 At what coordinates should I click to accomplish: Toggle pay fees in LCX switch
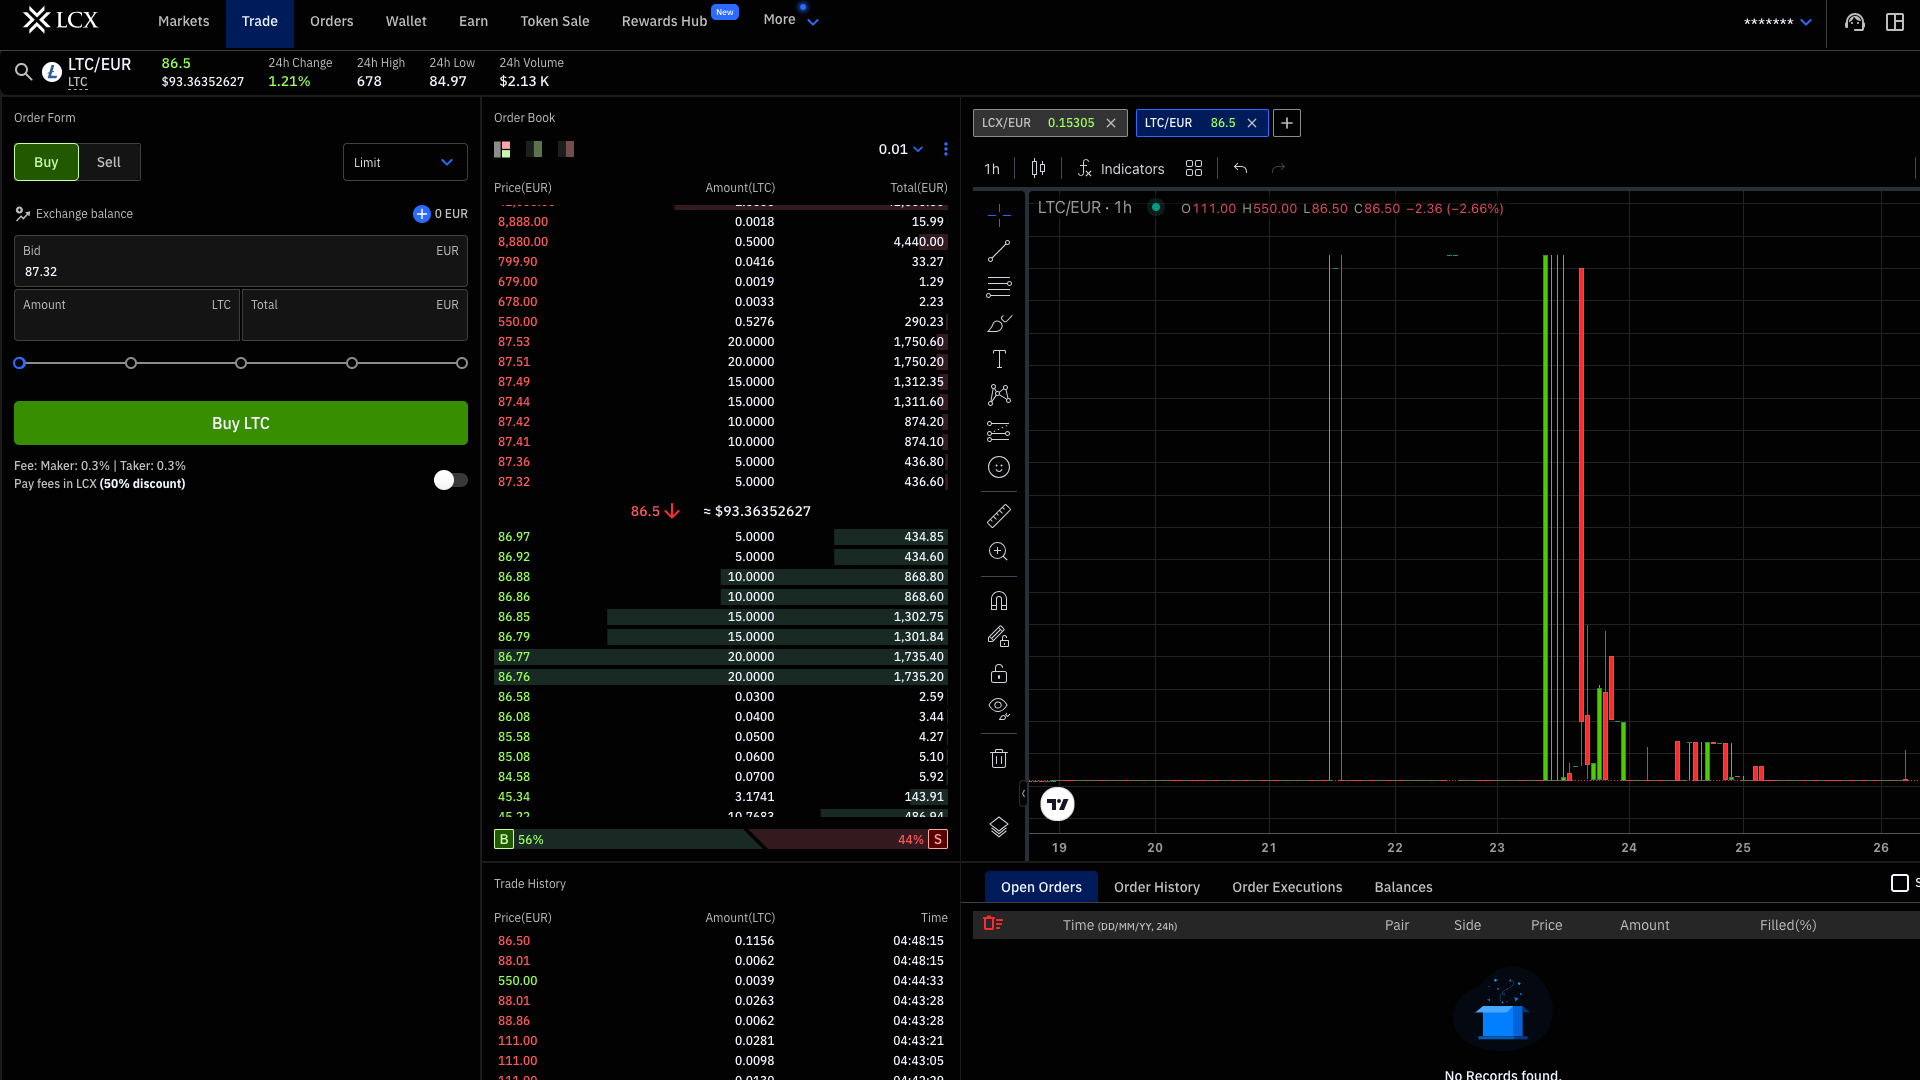[451, 480]
